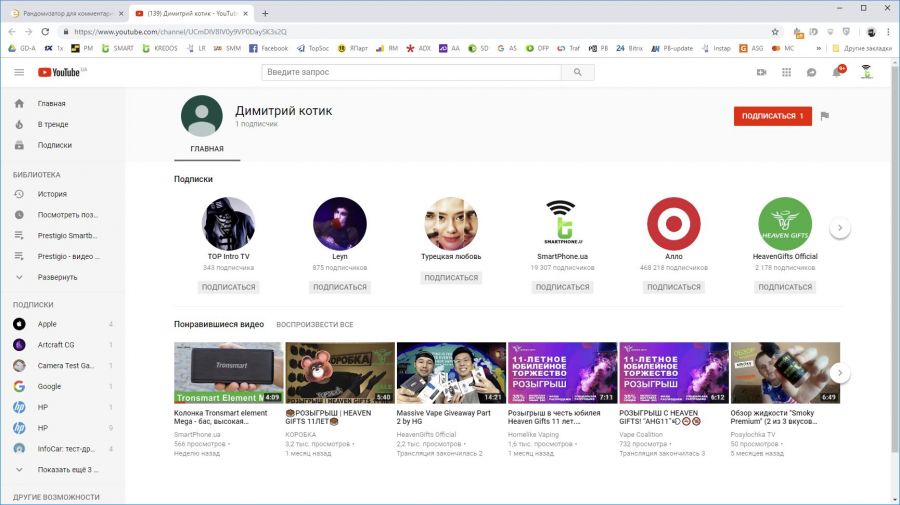Open the YouTube apps grid icon
The height and width of the screenshot is (505, 900).
tap(786, 72)
